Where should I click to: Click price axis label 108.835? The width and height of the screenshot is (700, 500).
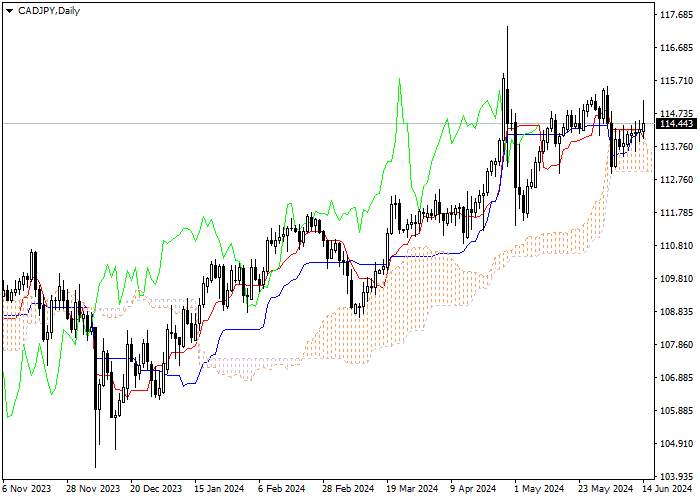(676, 312)
